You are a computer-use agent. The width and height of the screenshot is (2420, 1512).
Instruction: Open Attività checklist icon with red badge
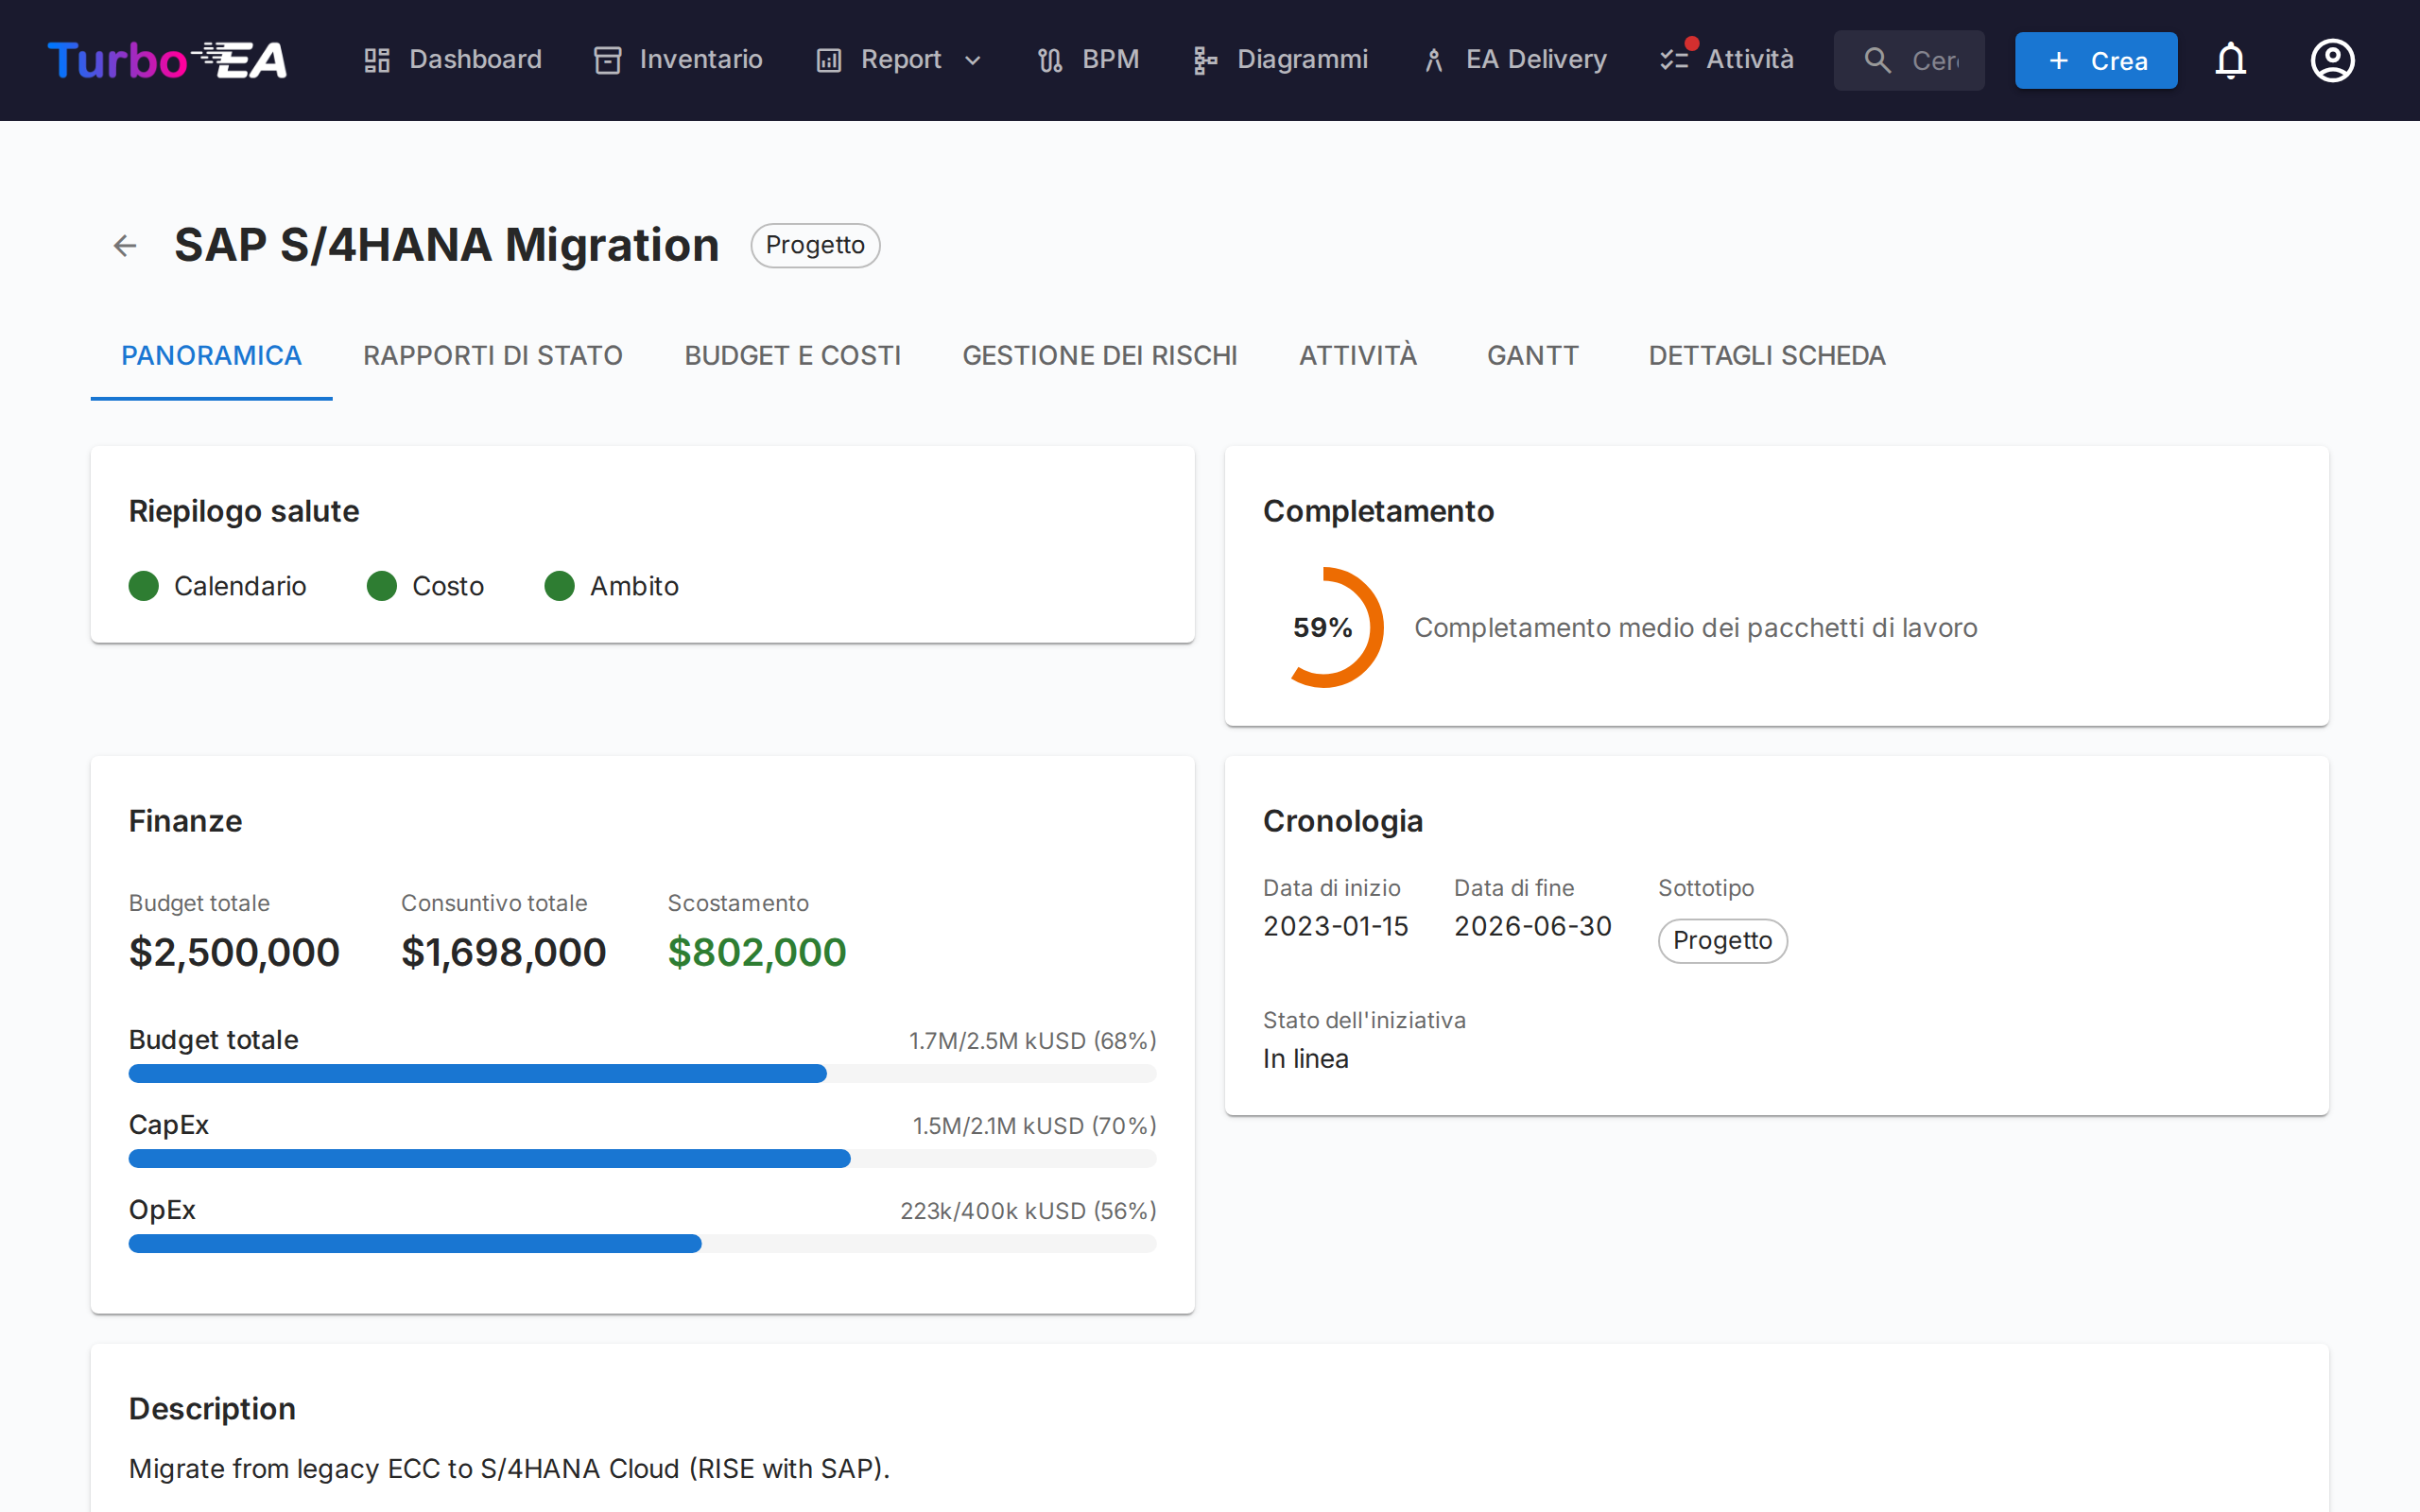click(x=1674, y=60)
